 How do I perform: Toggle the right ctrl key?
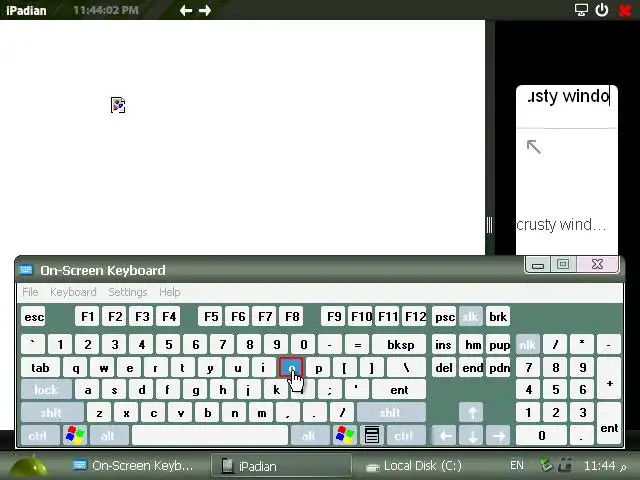404,436
